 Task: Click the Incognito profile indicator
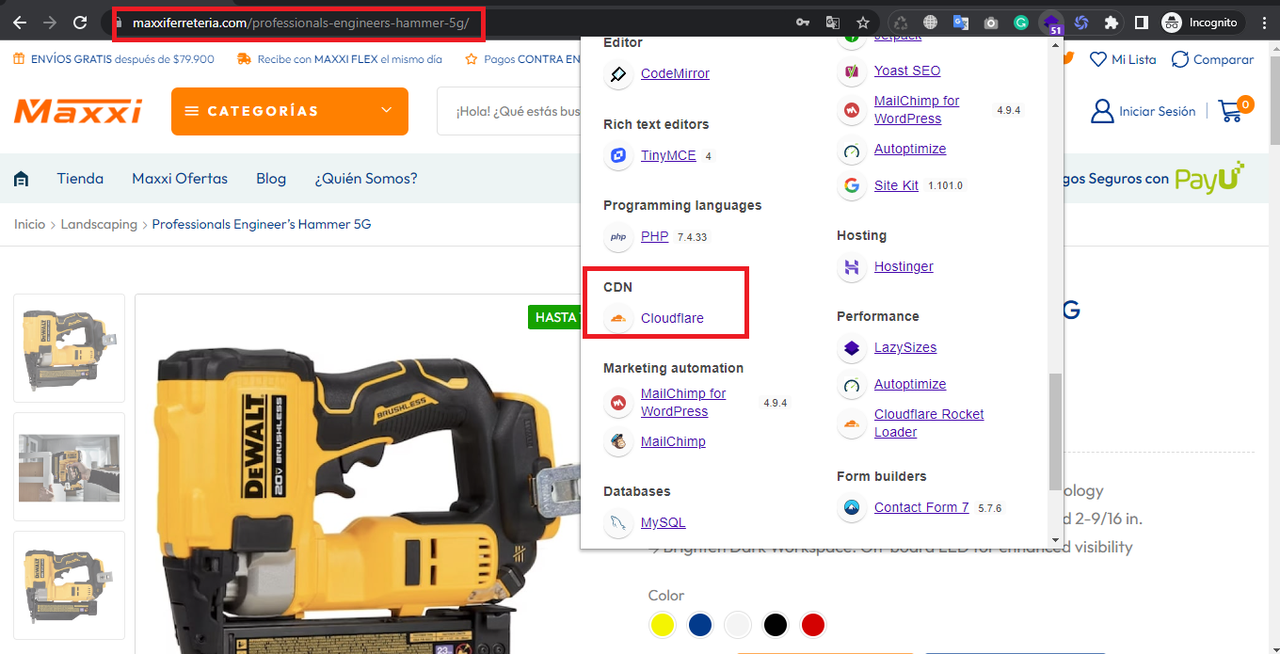[x=1200, y=22]
